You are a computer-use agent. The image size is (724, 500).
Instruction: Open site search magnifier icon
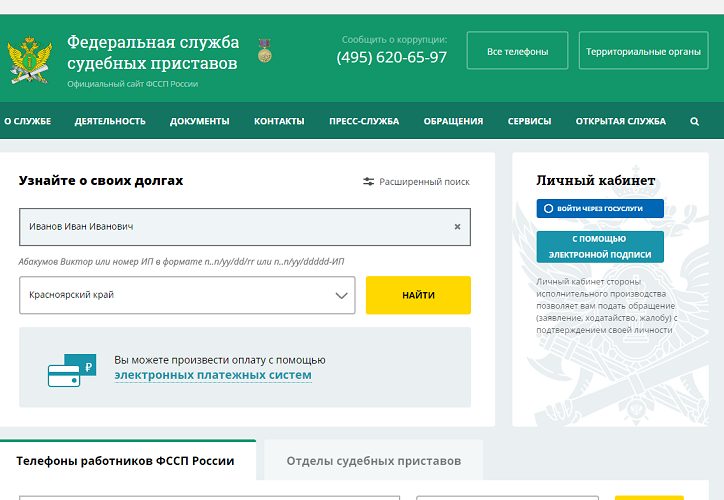[x=694, y=121]
